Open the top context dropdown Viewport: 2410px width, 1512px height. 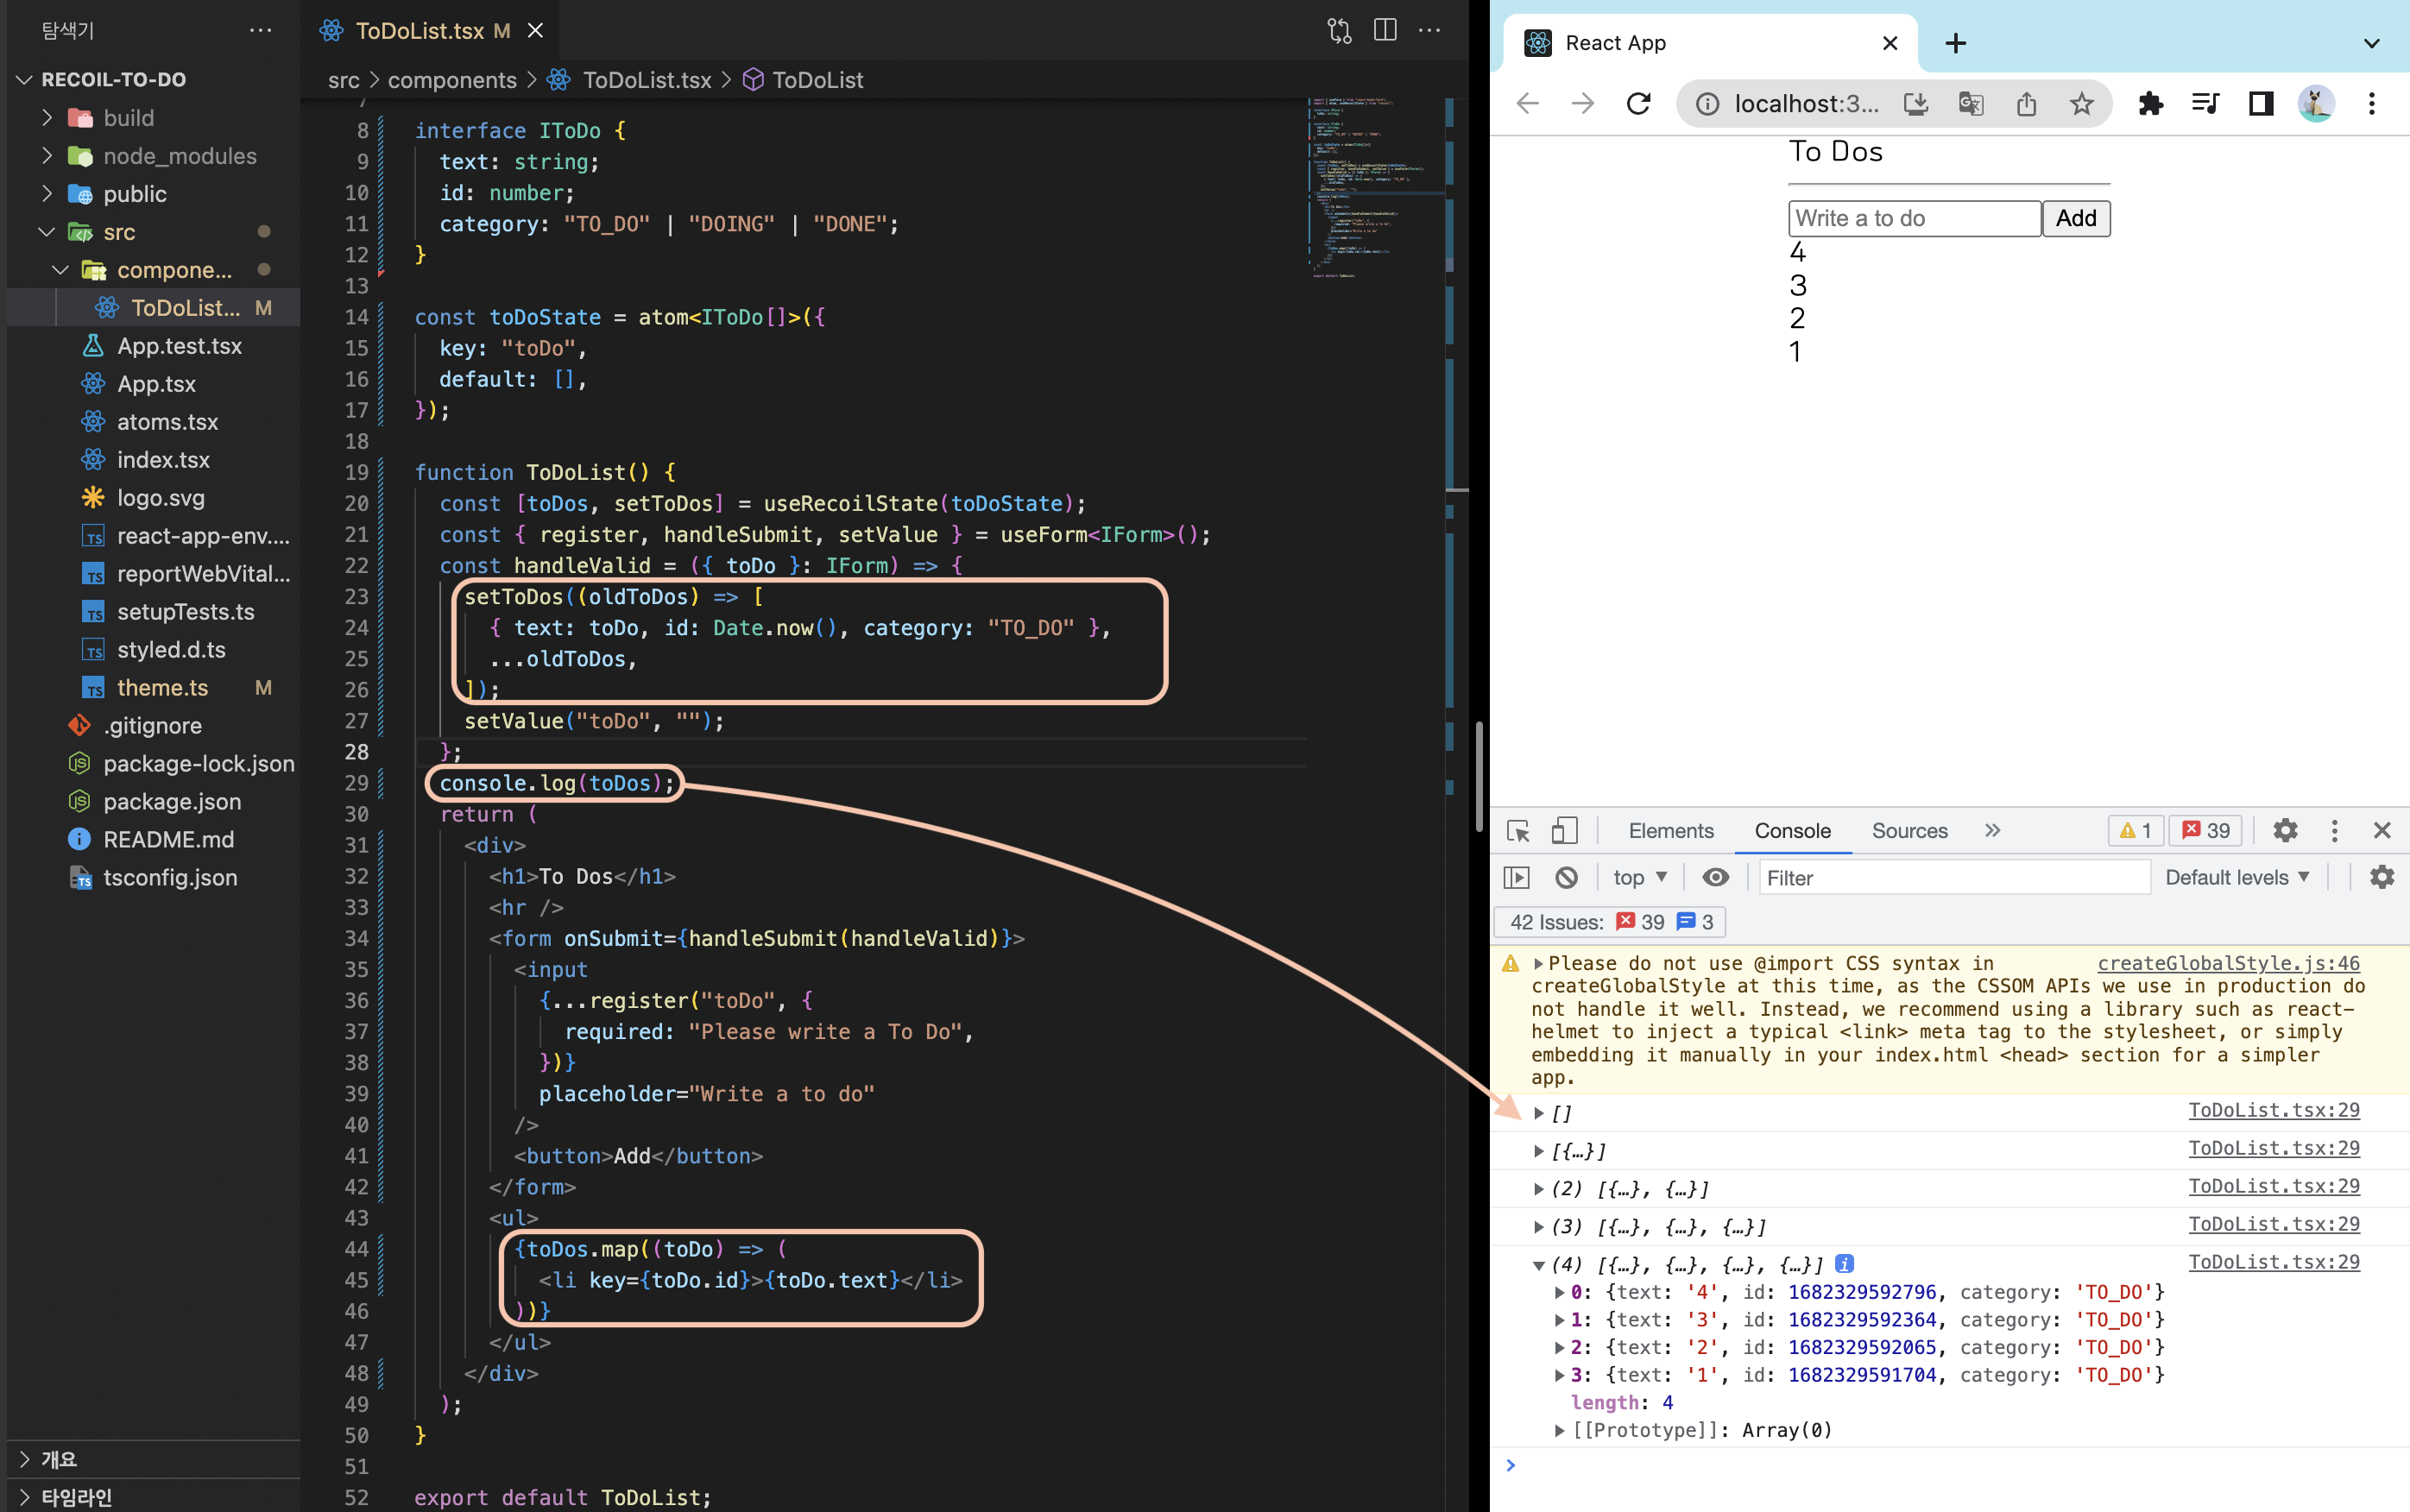coord(1639,878)
